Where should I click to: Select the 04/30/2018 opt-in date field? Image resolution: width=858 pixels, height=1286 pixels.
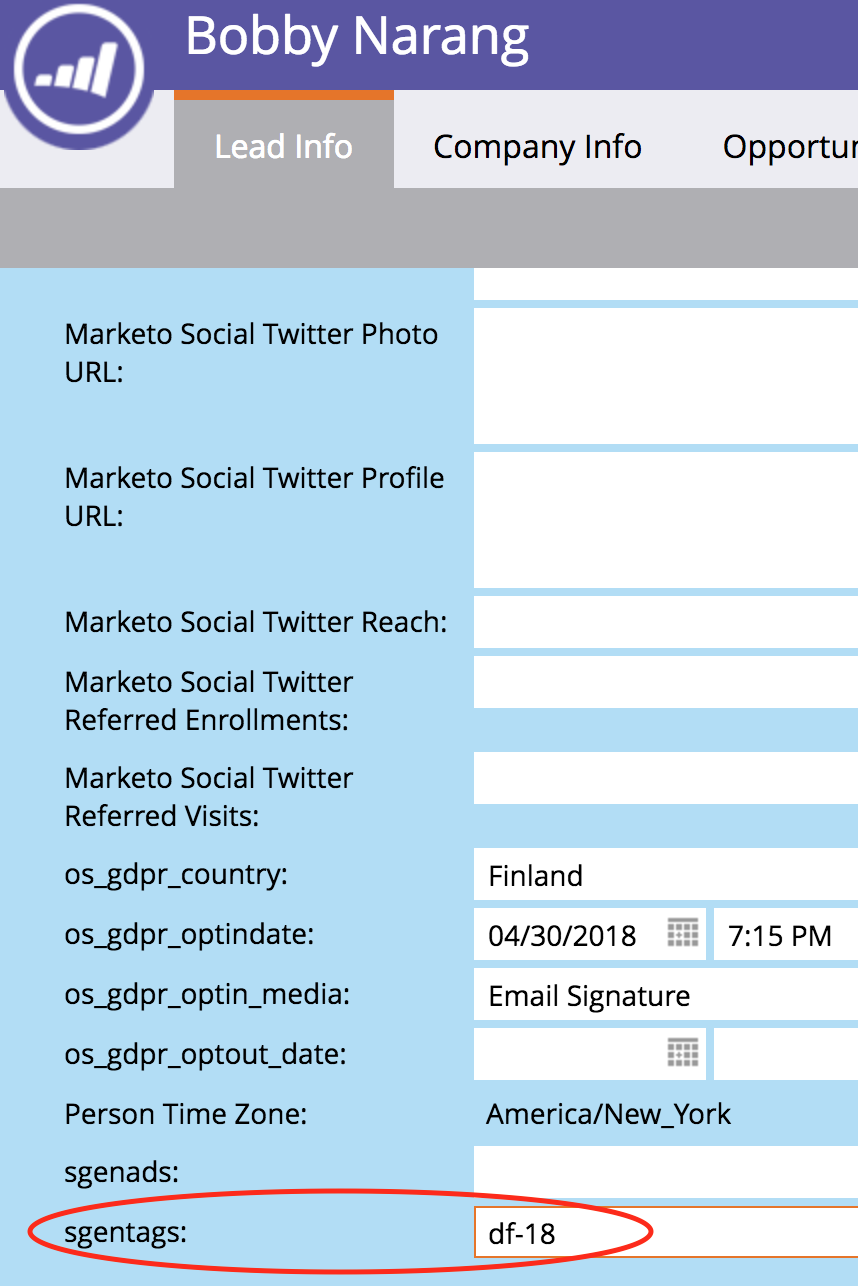click(x=590, y=934)
